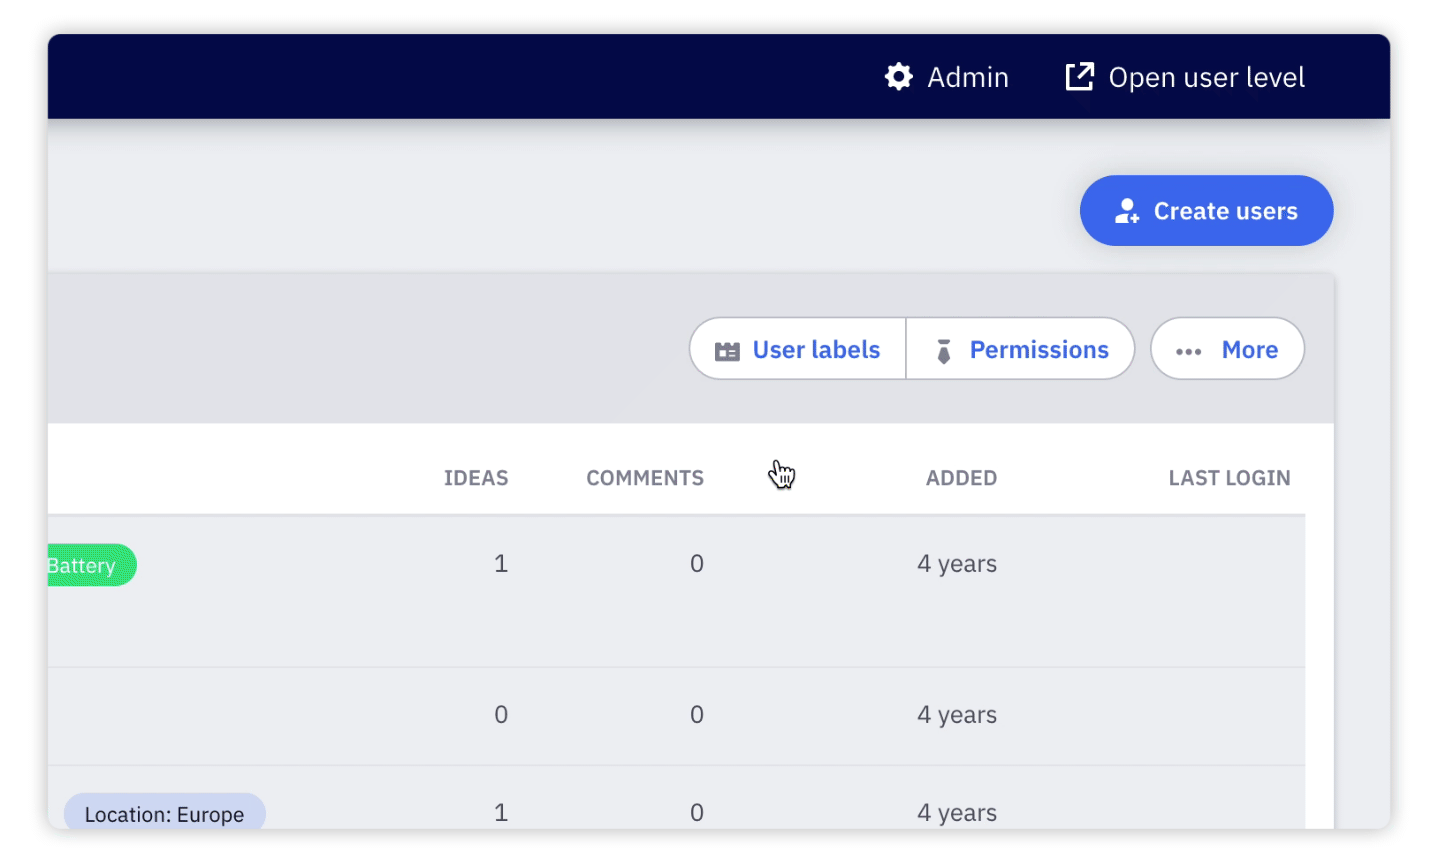Select the Location: Europe label tag
Screen dimensions: 1440x862
[x=164, y=814]
